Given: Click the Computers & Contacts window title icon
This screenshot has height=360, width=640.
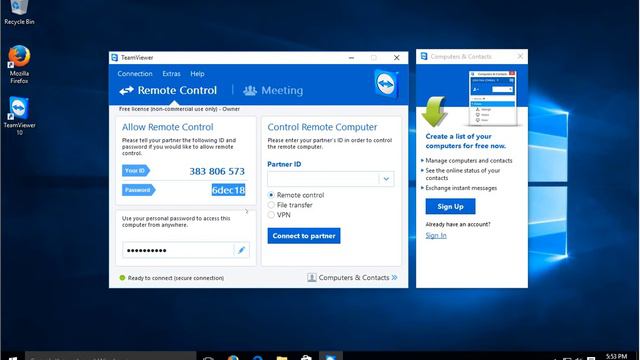Looking at the screenshot, I should click(x=424, y=56).
